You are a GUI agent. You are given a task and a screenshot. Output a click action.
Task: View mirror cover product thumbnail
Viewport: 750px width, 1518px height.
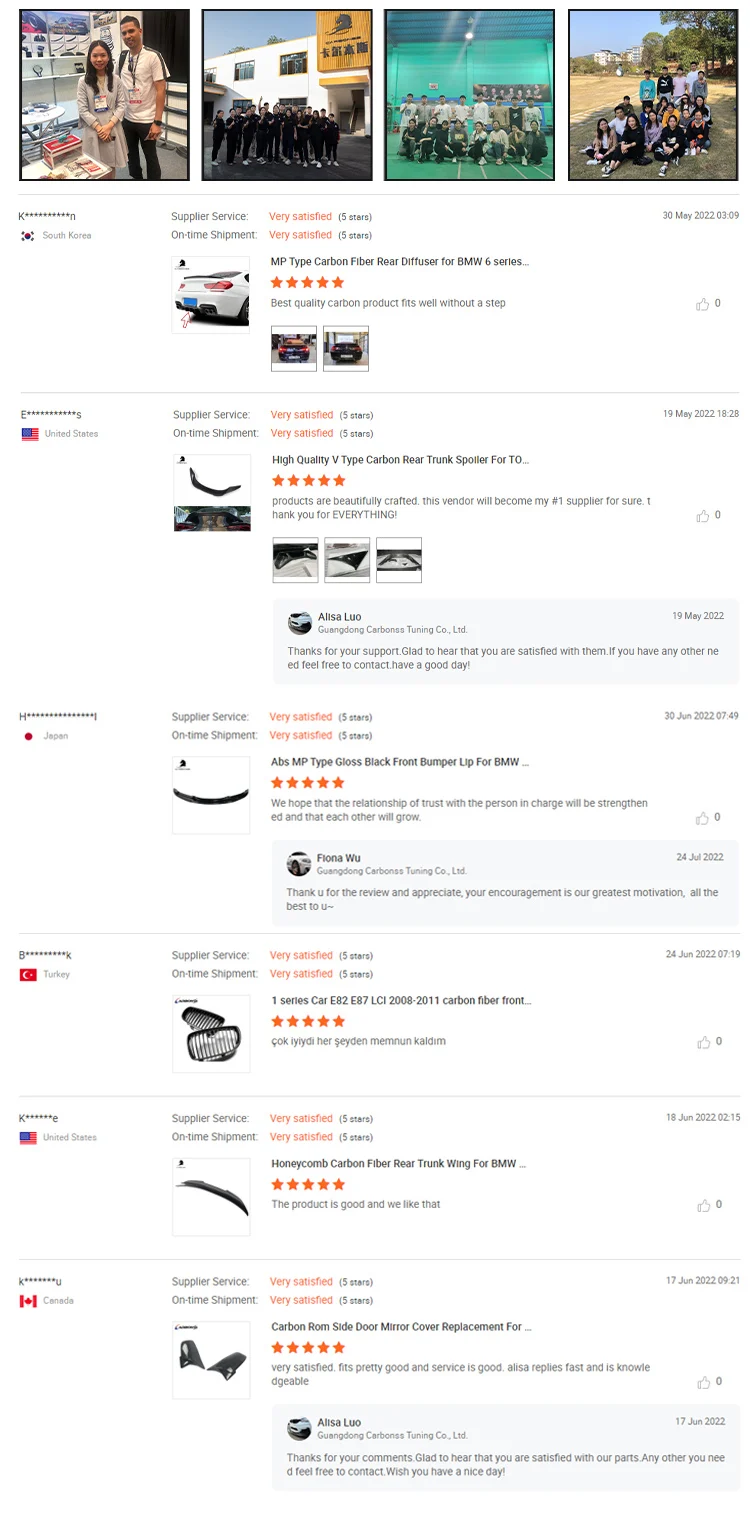pyautogui.click(x=210, y=1360)
